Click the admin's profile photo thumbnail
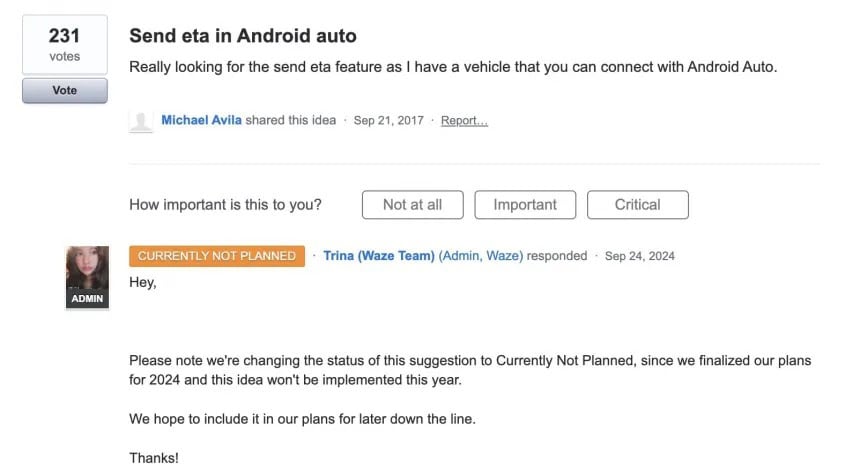Screen dimensions: 860x473 [x=87, y=268]
